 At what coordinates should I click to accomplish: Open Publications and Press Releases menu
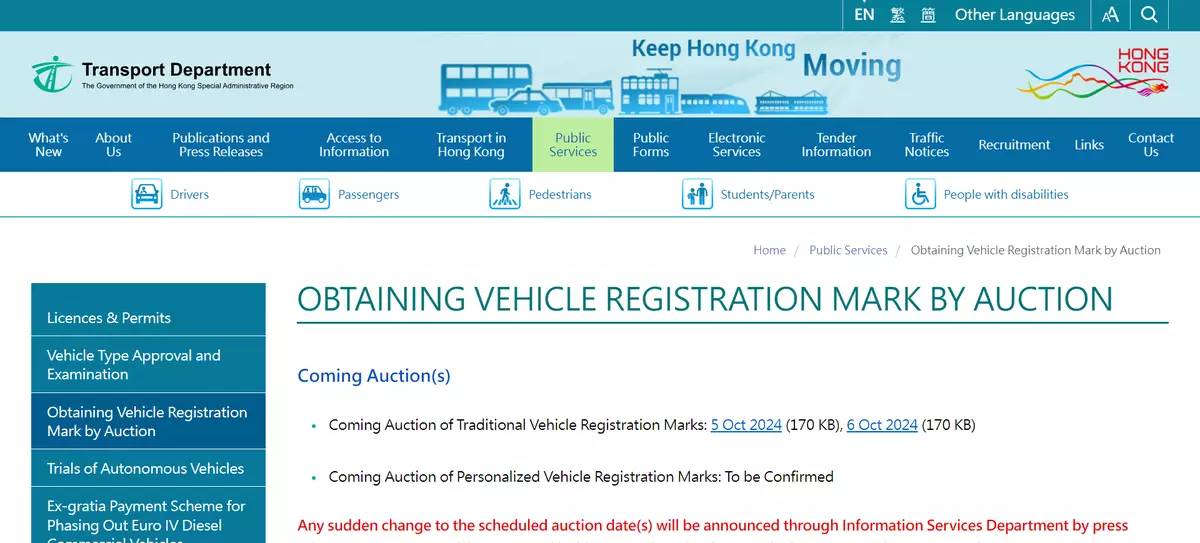click(x=221, y=145)
